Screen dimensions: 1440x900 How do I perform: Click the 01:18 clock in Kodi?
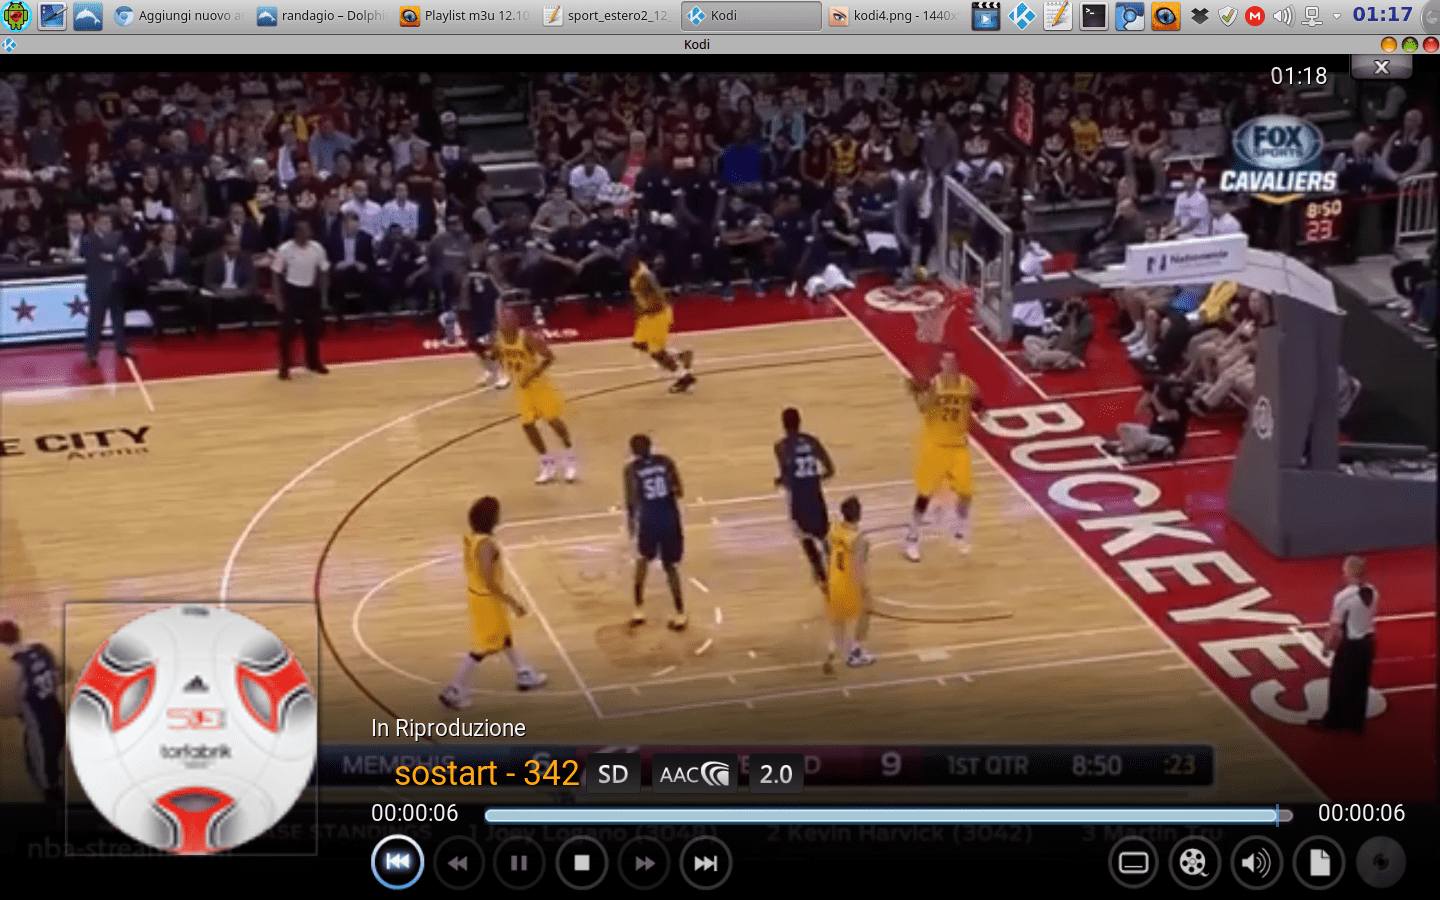[x=1299, y=76]
